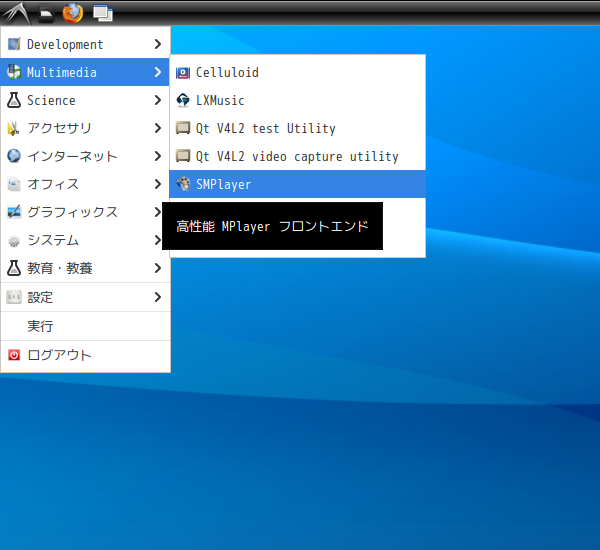
Task: Choose 実行 to run a command
Action: pos(85,326)
